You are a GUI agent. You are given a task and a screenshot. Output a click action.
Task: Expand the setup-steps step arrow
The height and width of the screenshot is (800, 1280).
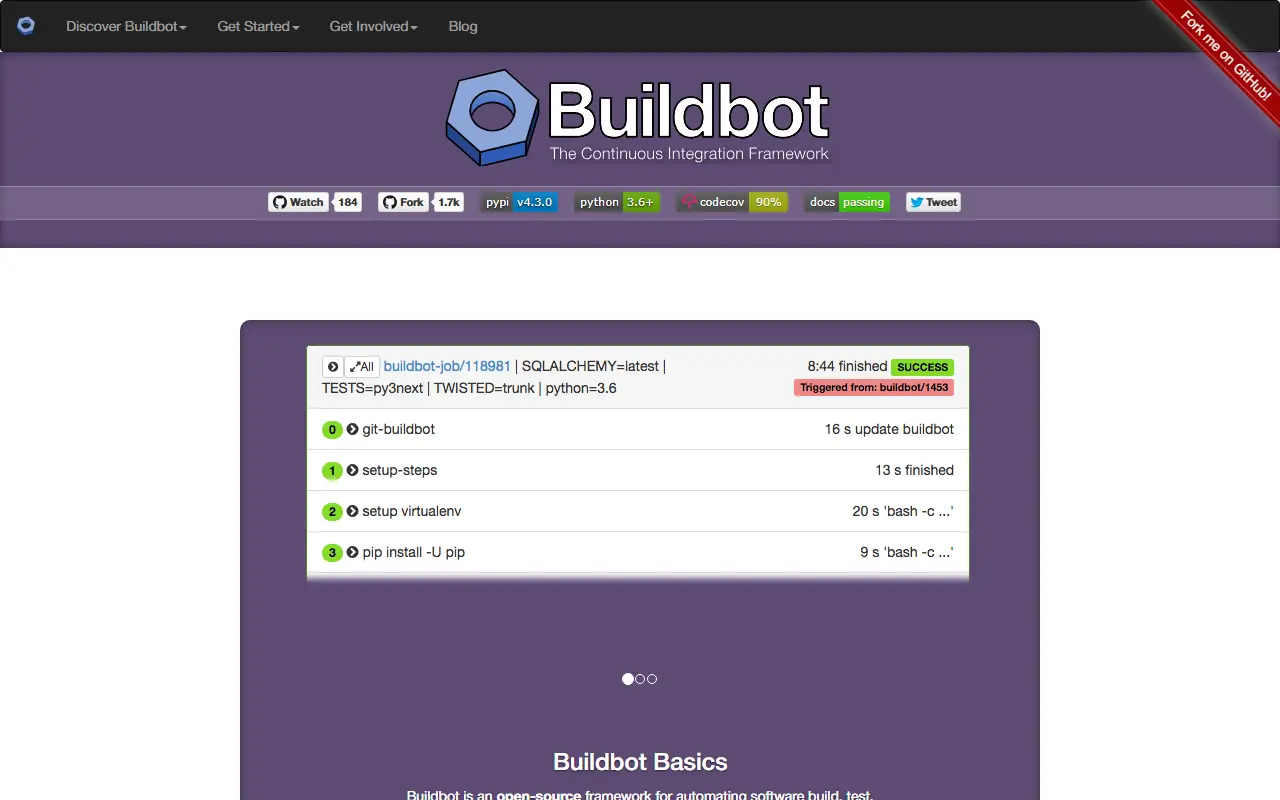click(x=352, y=470)
